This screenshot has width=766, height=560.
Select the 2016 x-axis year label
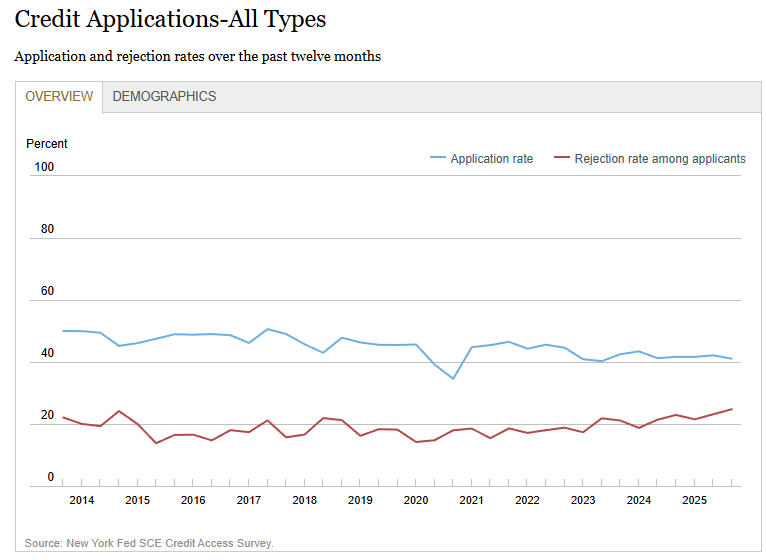pyautogui.click(x=193, y=500)
